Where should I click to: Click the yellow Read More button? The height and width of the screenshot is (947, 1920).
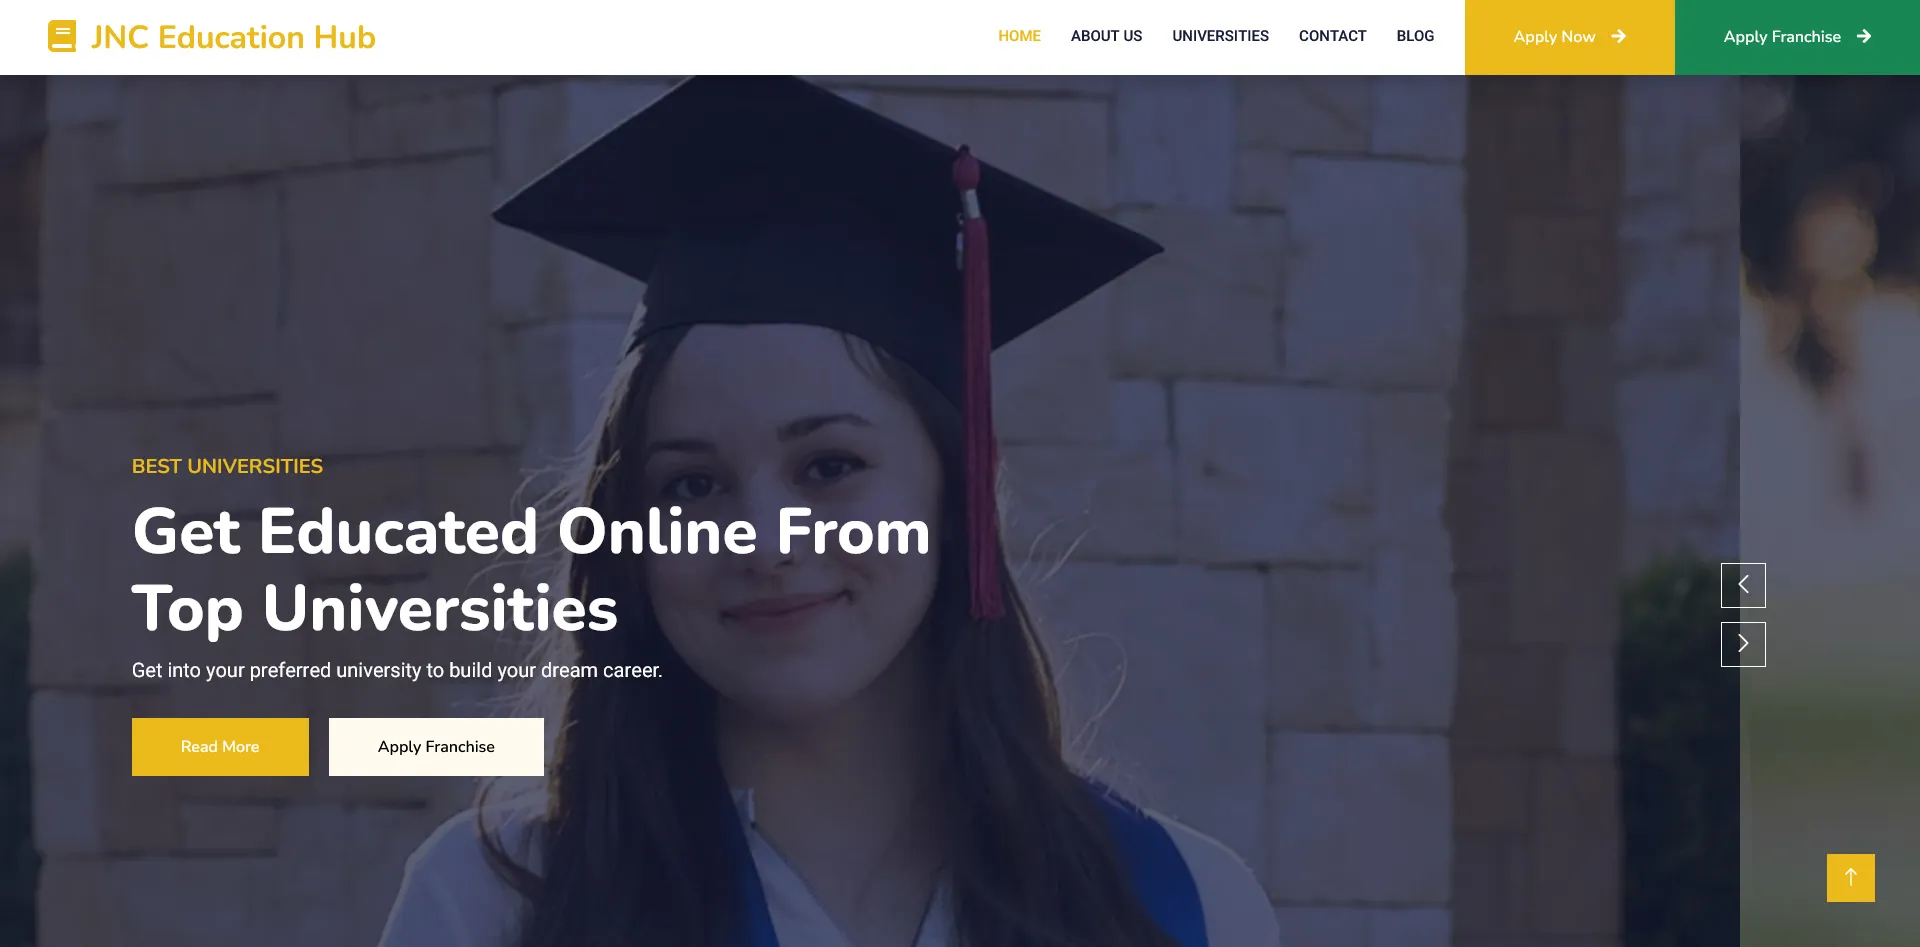pos(220,747)
